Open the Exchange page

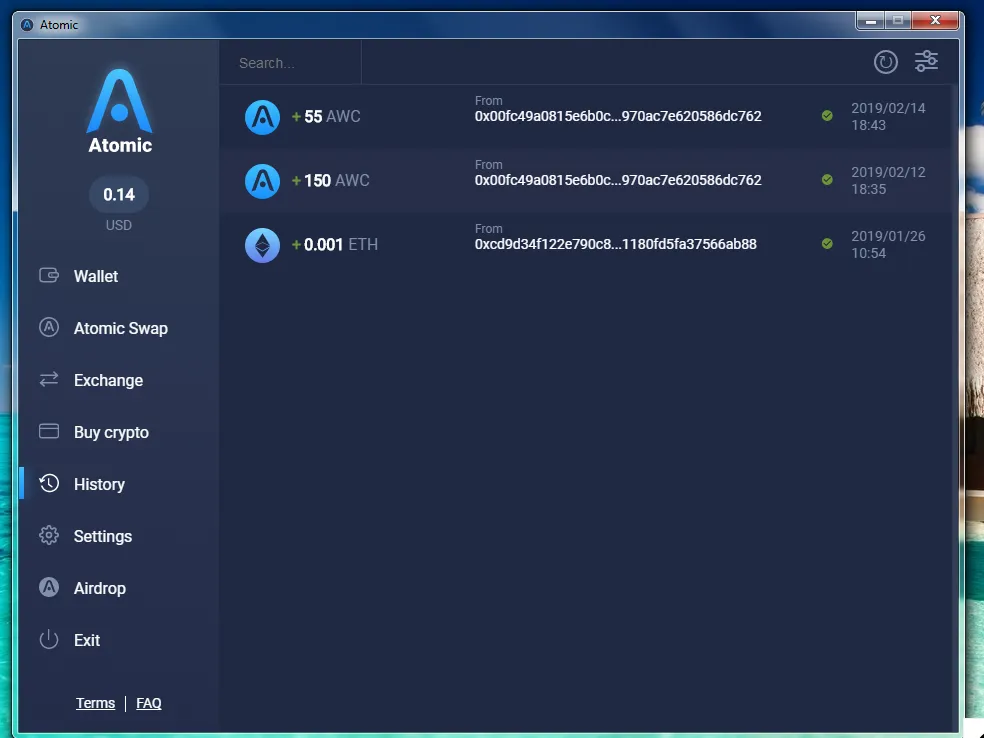click(x=108, y=380)
